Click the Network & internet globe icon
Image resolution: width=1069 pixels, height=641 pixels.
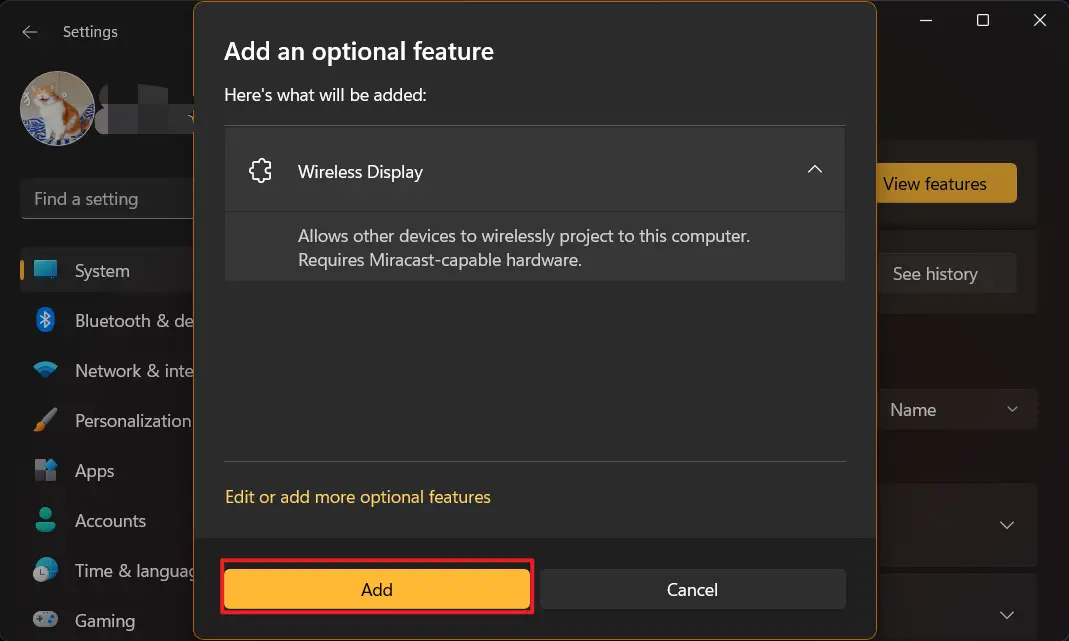[46, 370]
